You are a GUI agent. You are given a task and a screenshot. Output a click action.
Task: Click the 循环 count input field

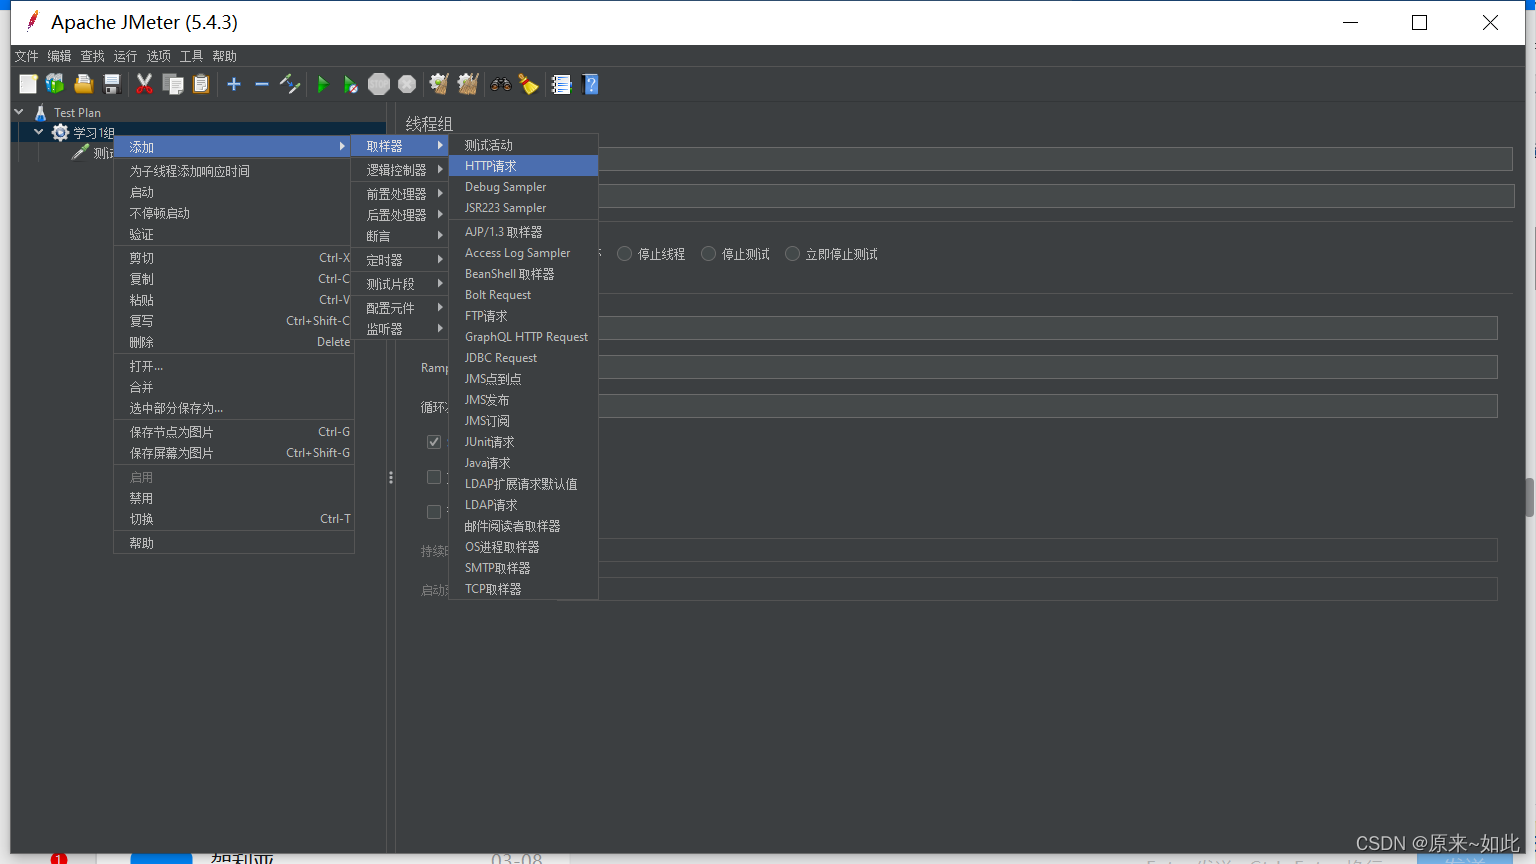(x=1047, y=406)
